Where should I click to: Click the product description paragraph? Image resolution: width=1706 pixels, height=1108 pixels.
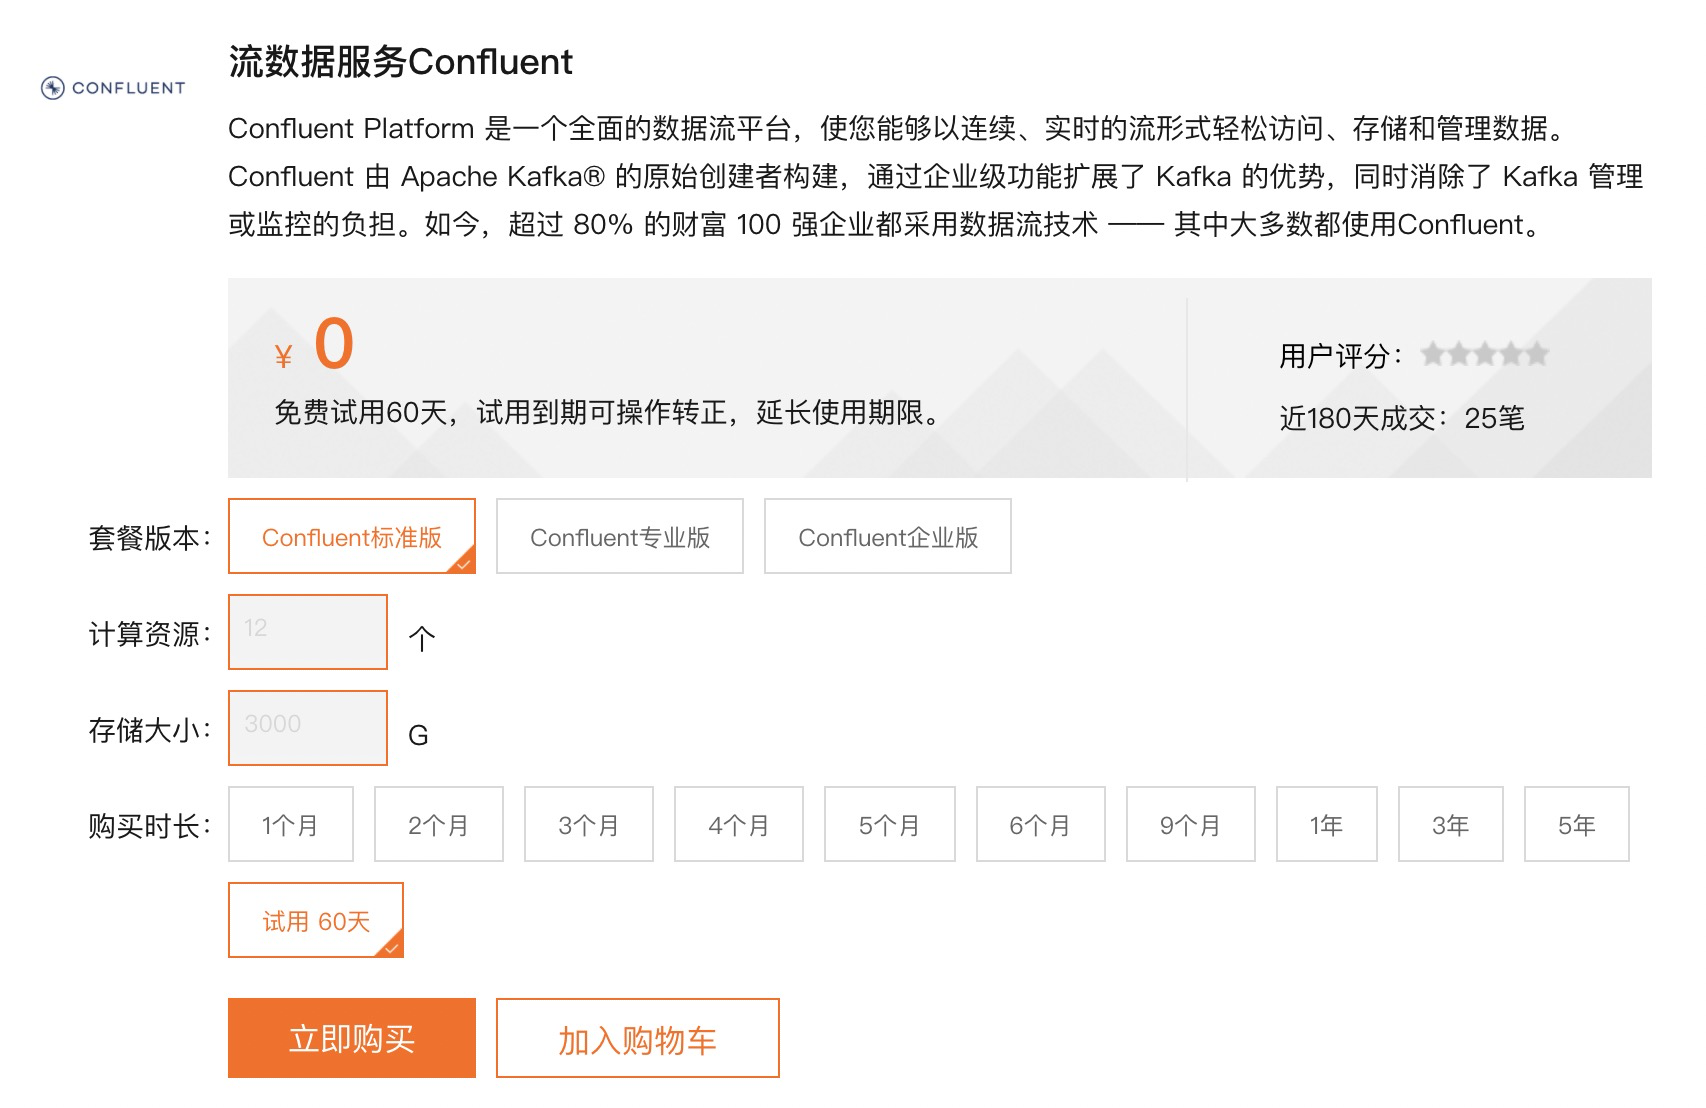pos(936,176)
